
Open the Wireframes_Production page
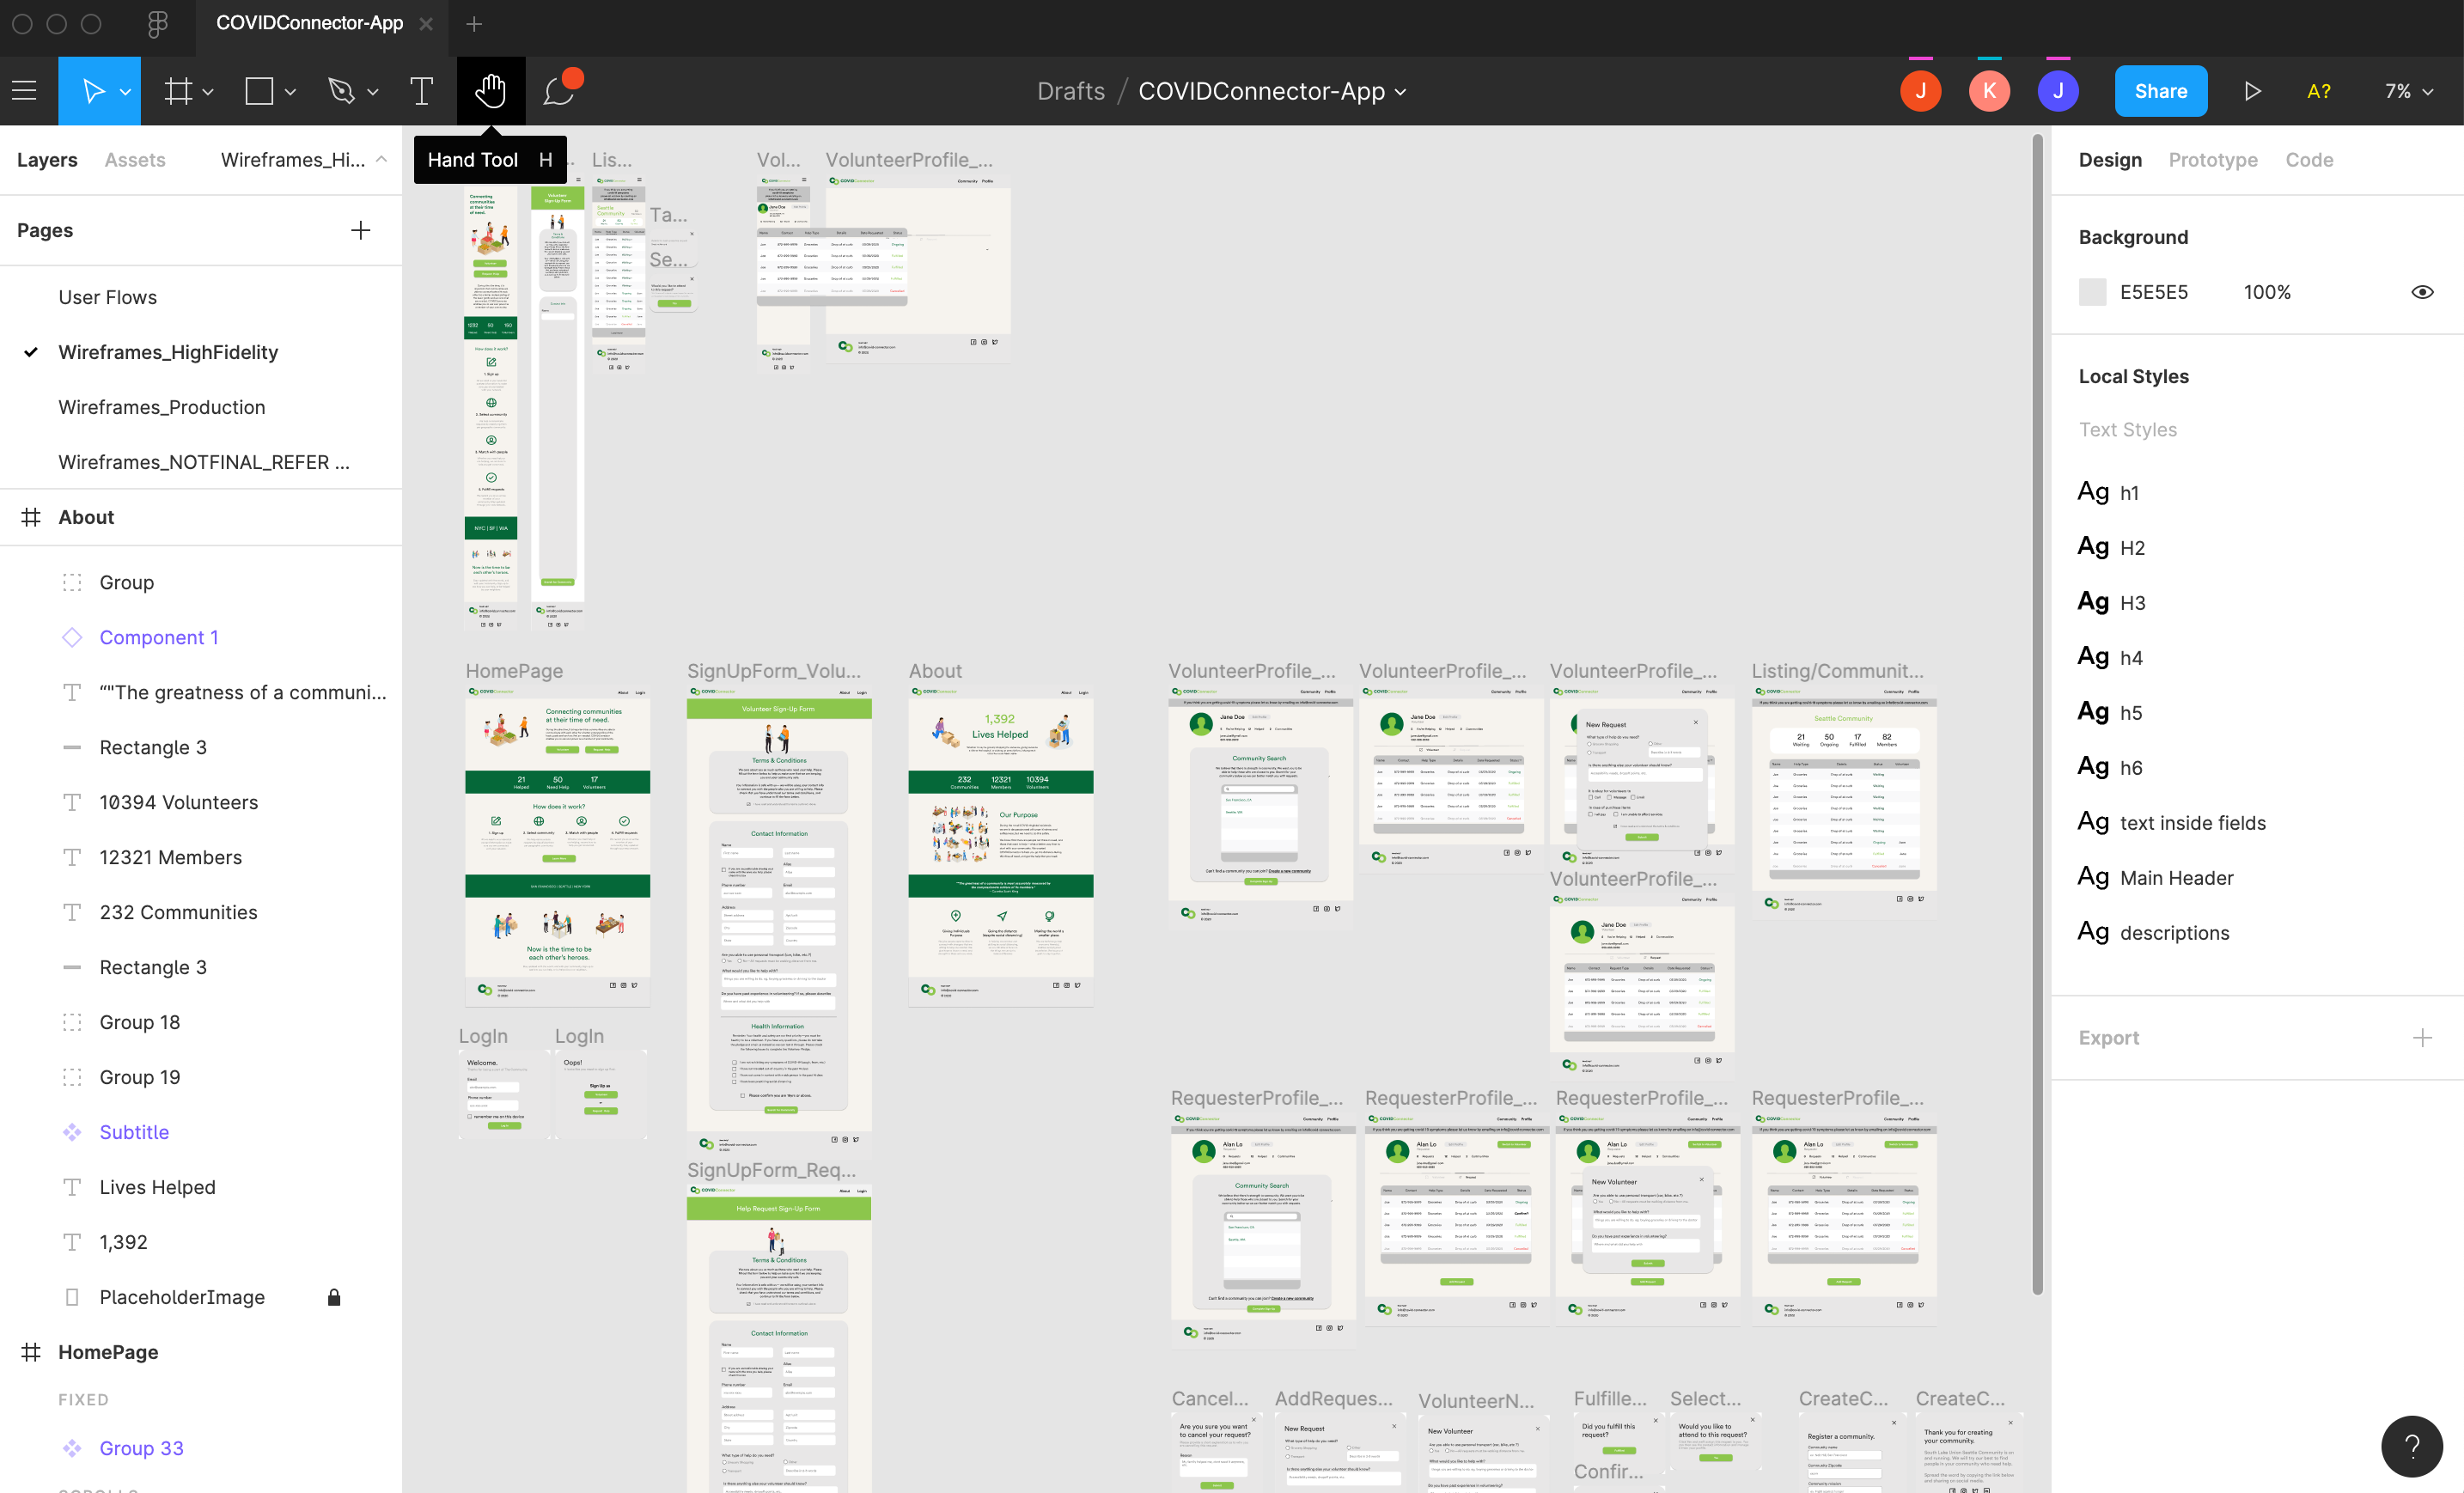[161, 407]
